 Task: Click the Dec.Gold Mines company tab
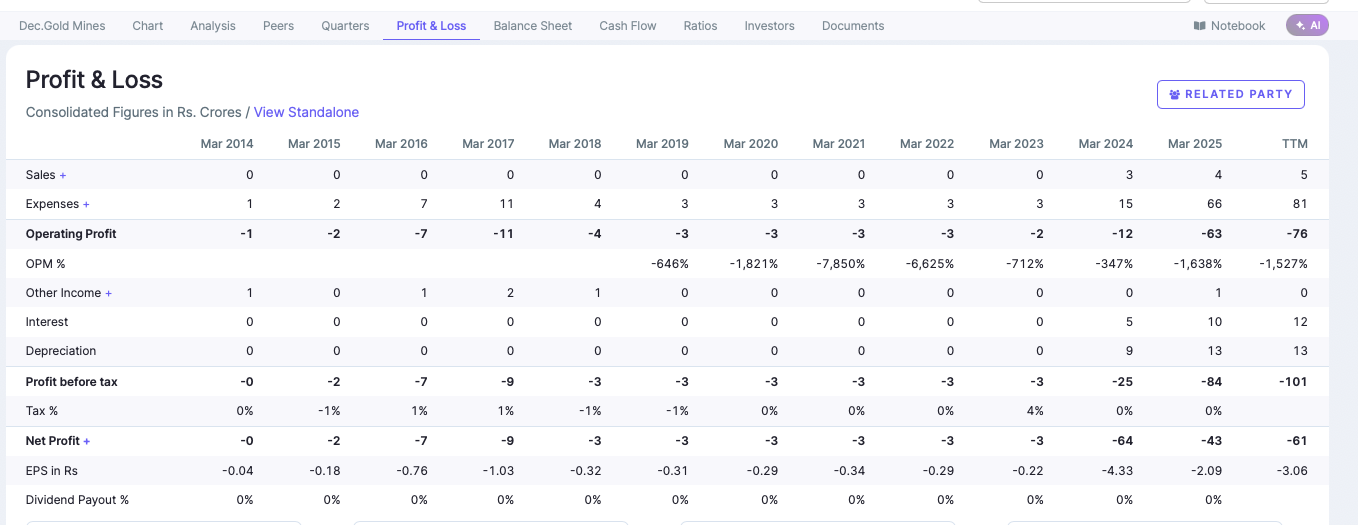click(62, 26)
